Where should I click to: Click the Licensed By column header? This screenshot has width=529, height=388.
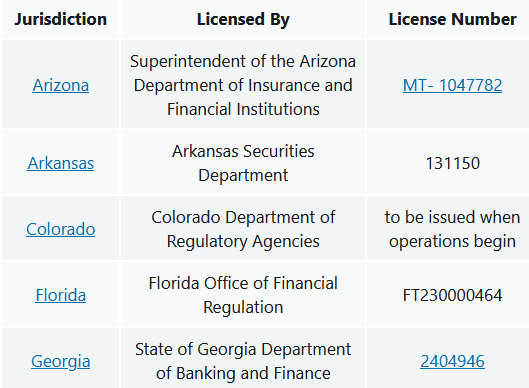[243, 19]
